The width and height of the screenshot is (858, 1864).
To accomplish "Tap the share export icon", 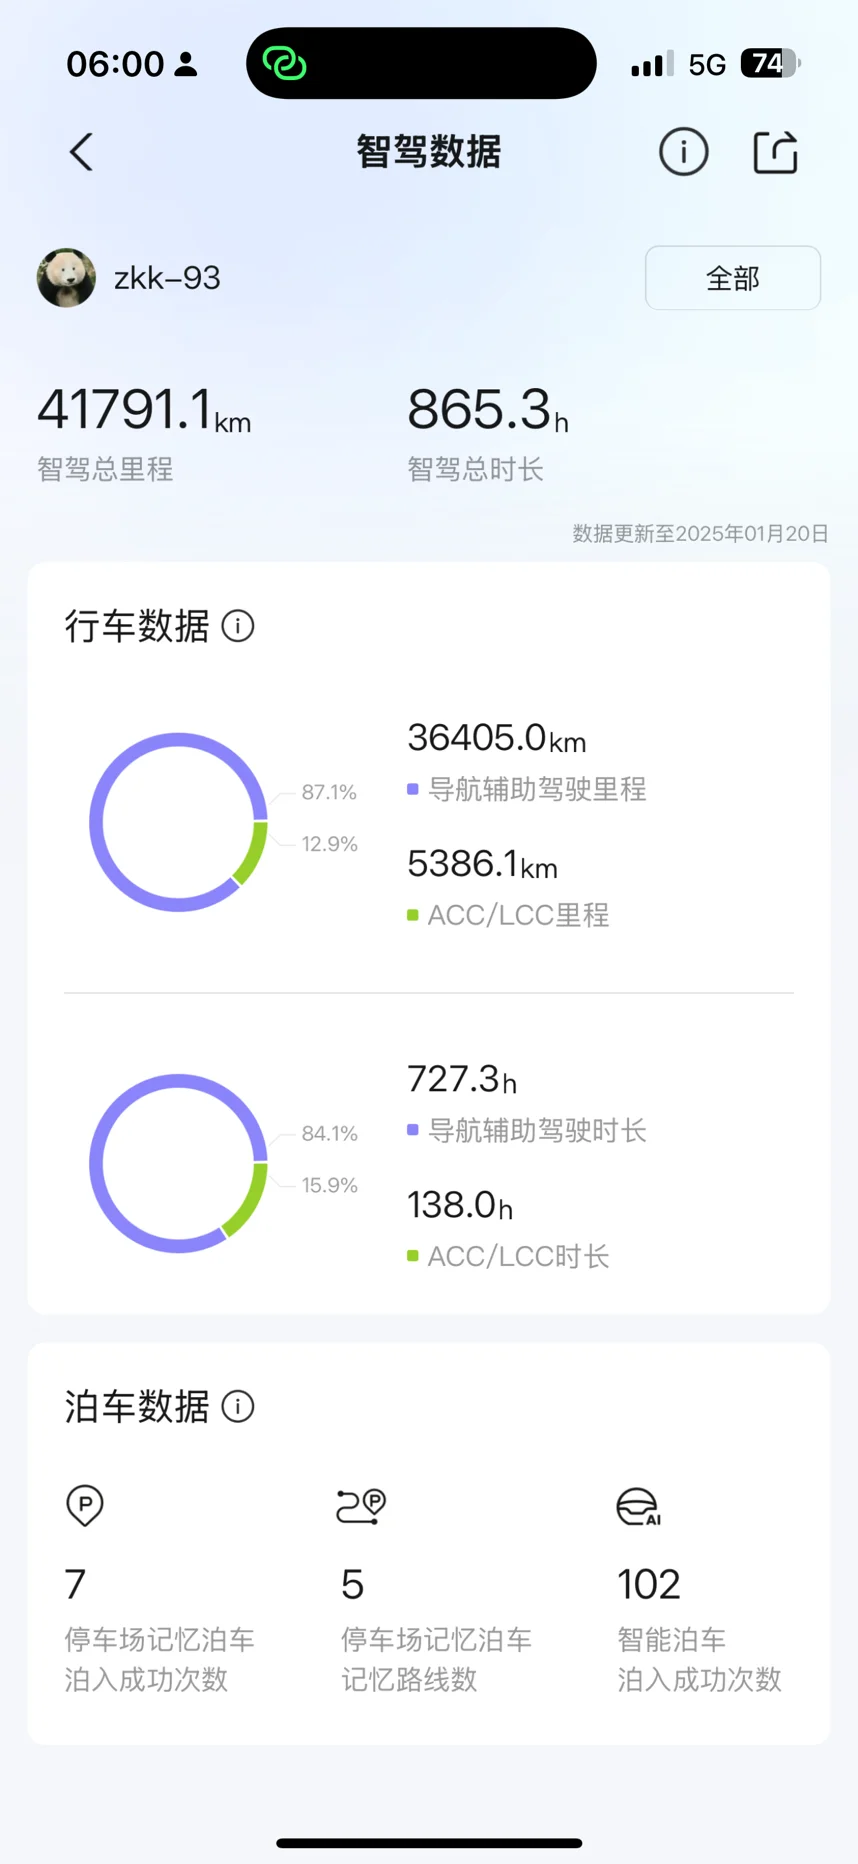I will pyautogui.click(x=775, y=153).
